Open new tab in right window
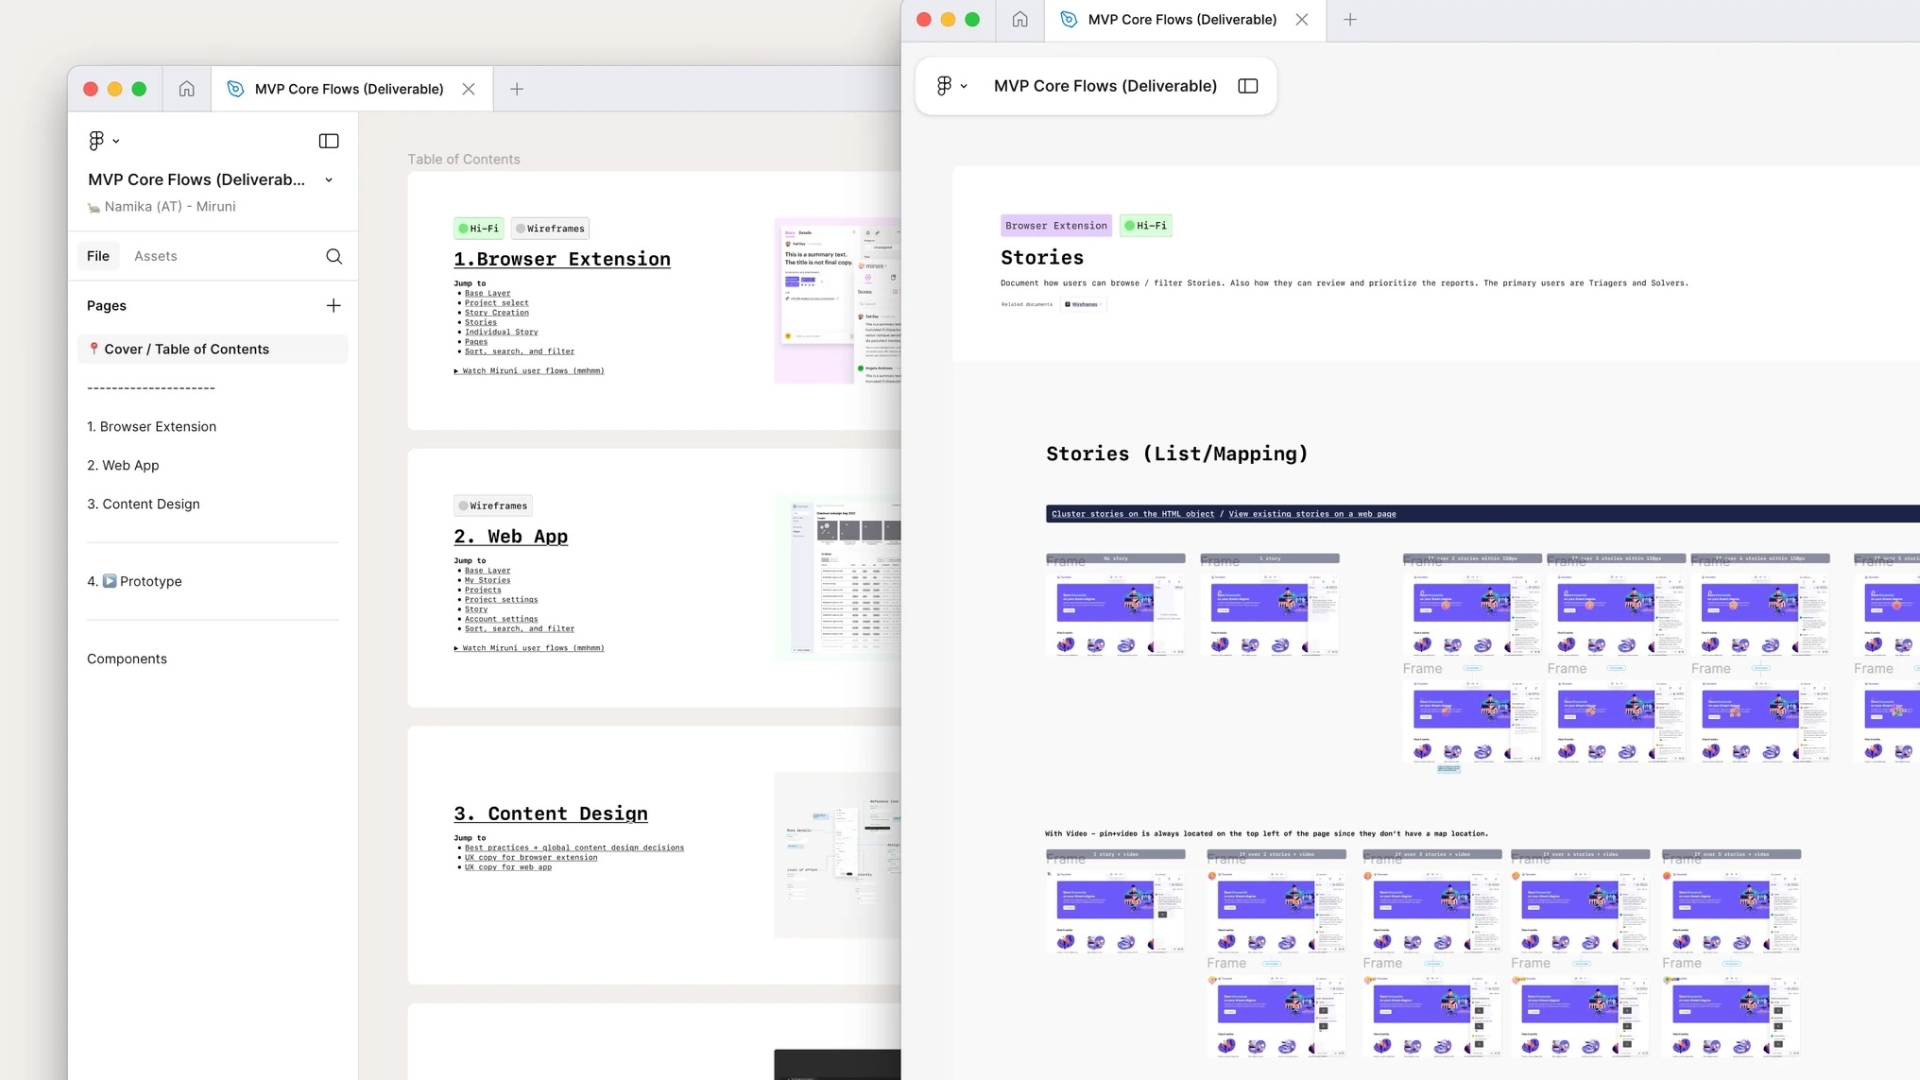1920x1080 pixels. (1349, 19)
